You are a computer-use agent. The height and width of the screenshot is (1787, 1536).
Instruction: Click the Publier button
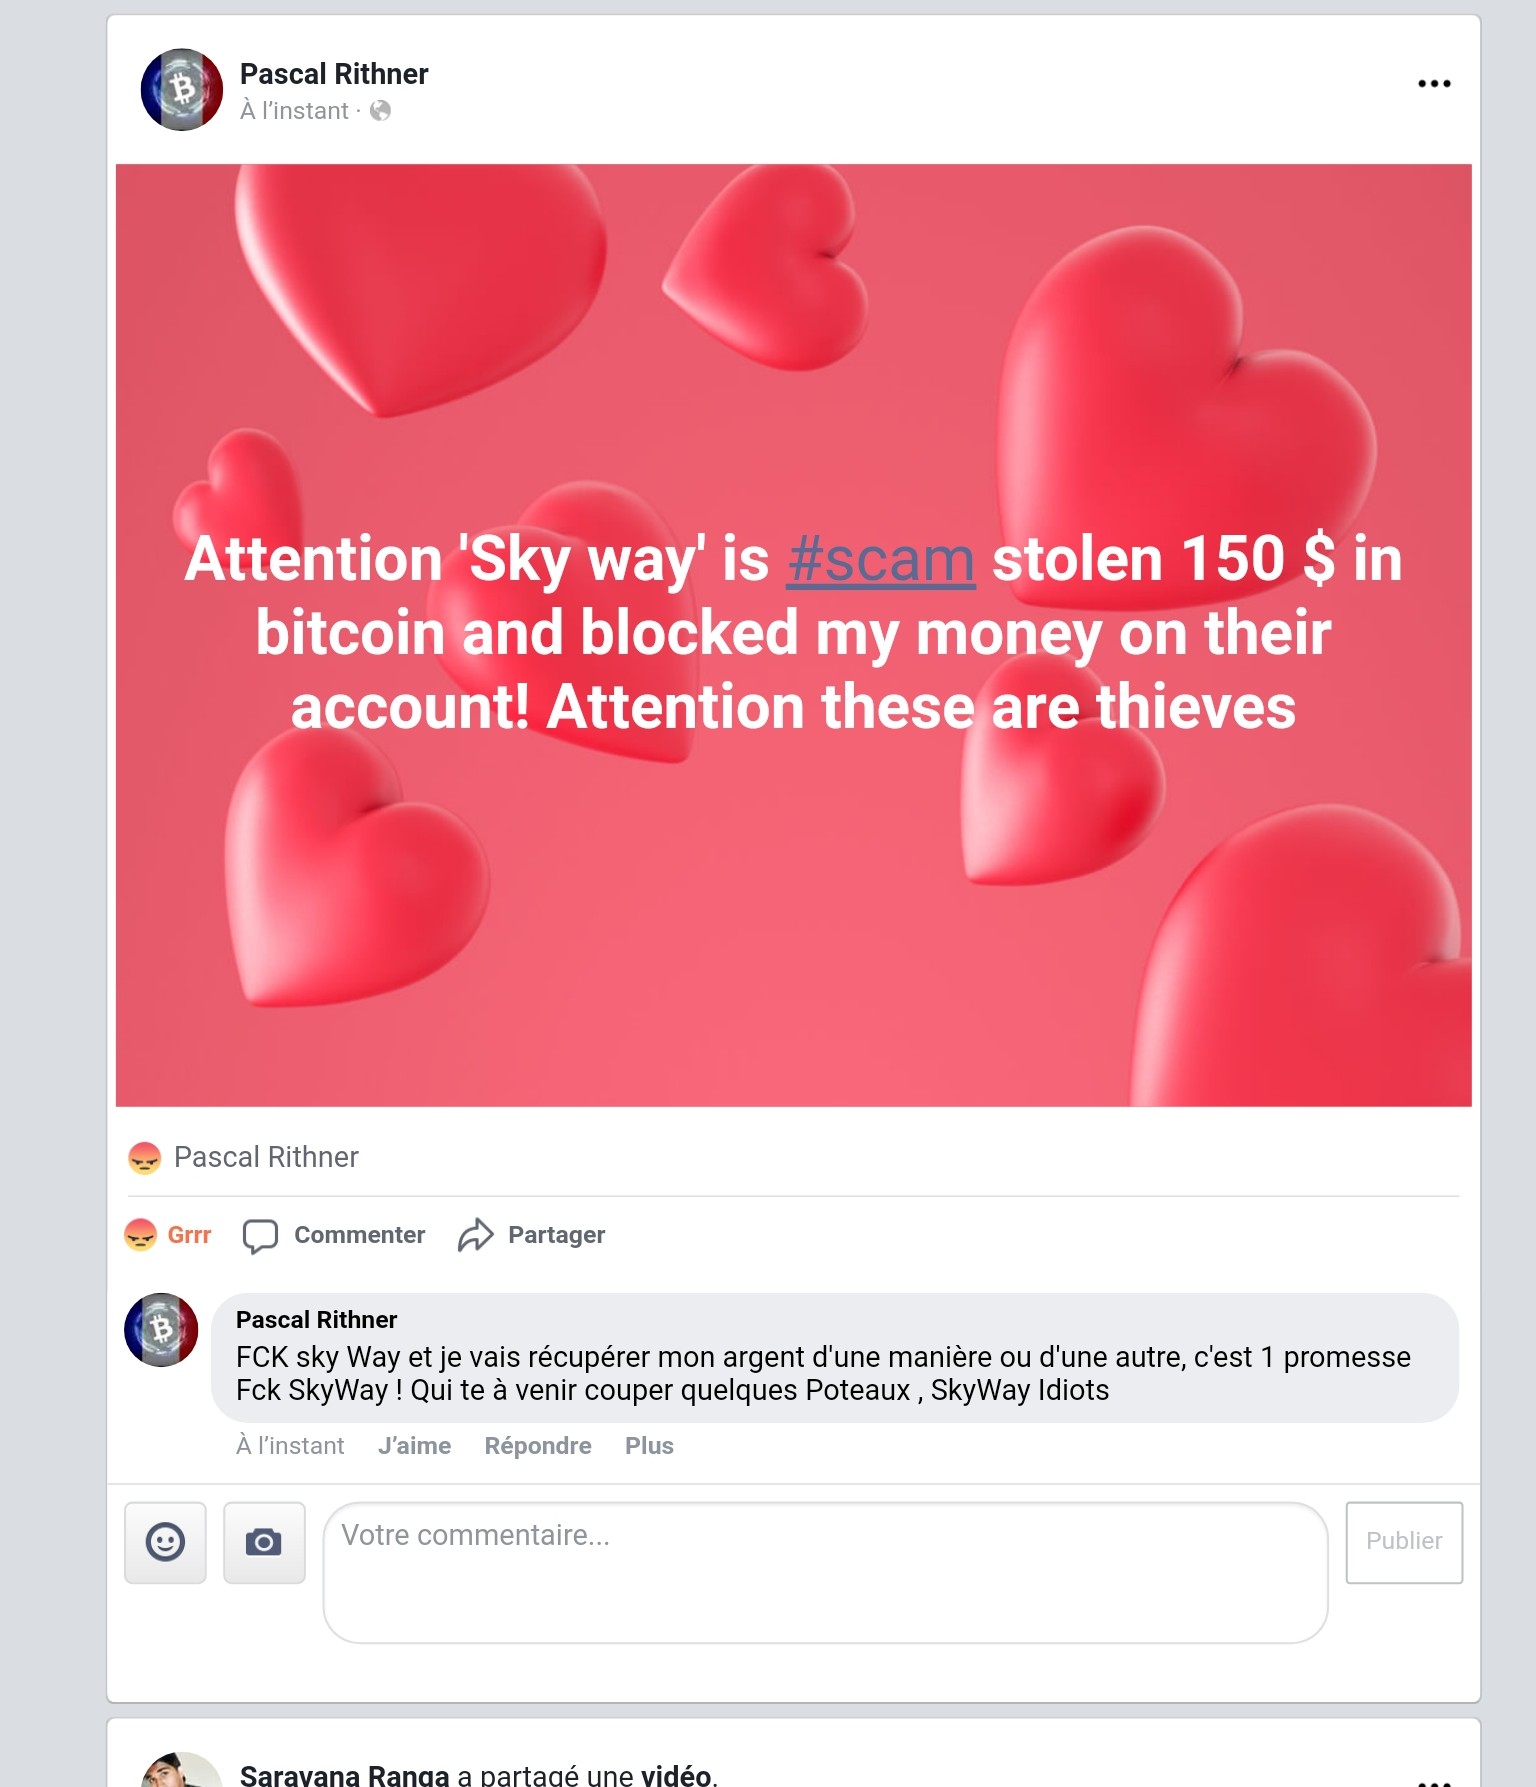click(x=1404, y=1542)
